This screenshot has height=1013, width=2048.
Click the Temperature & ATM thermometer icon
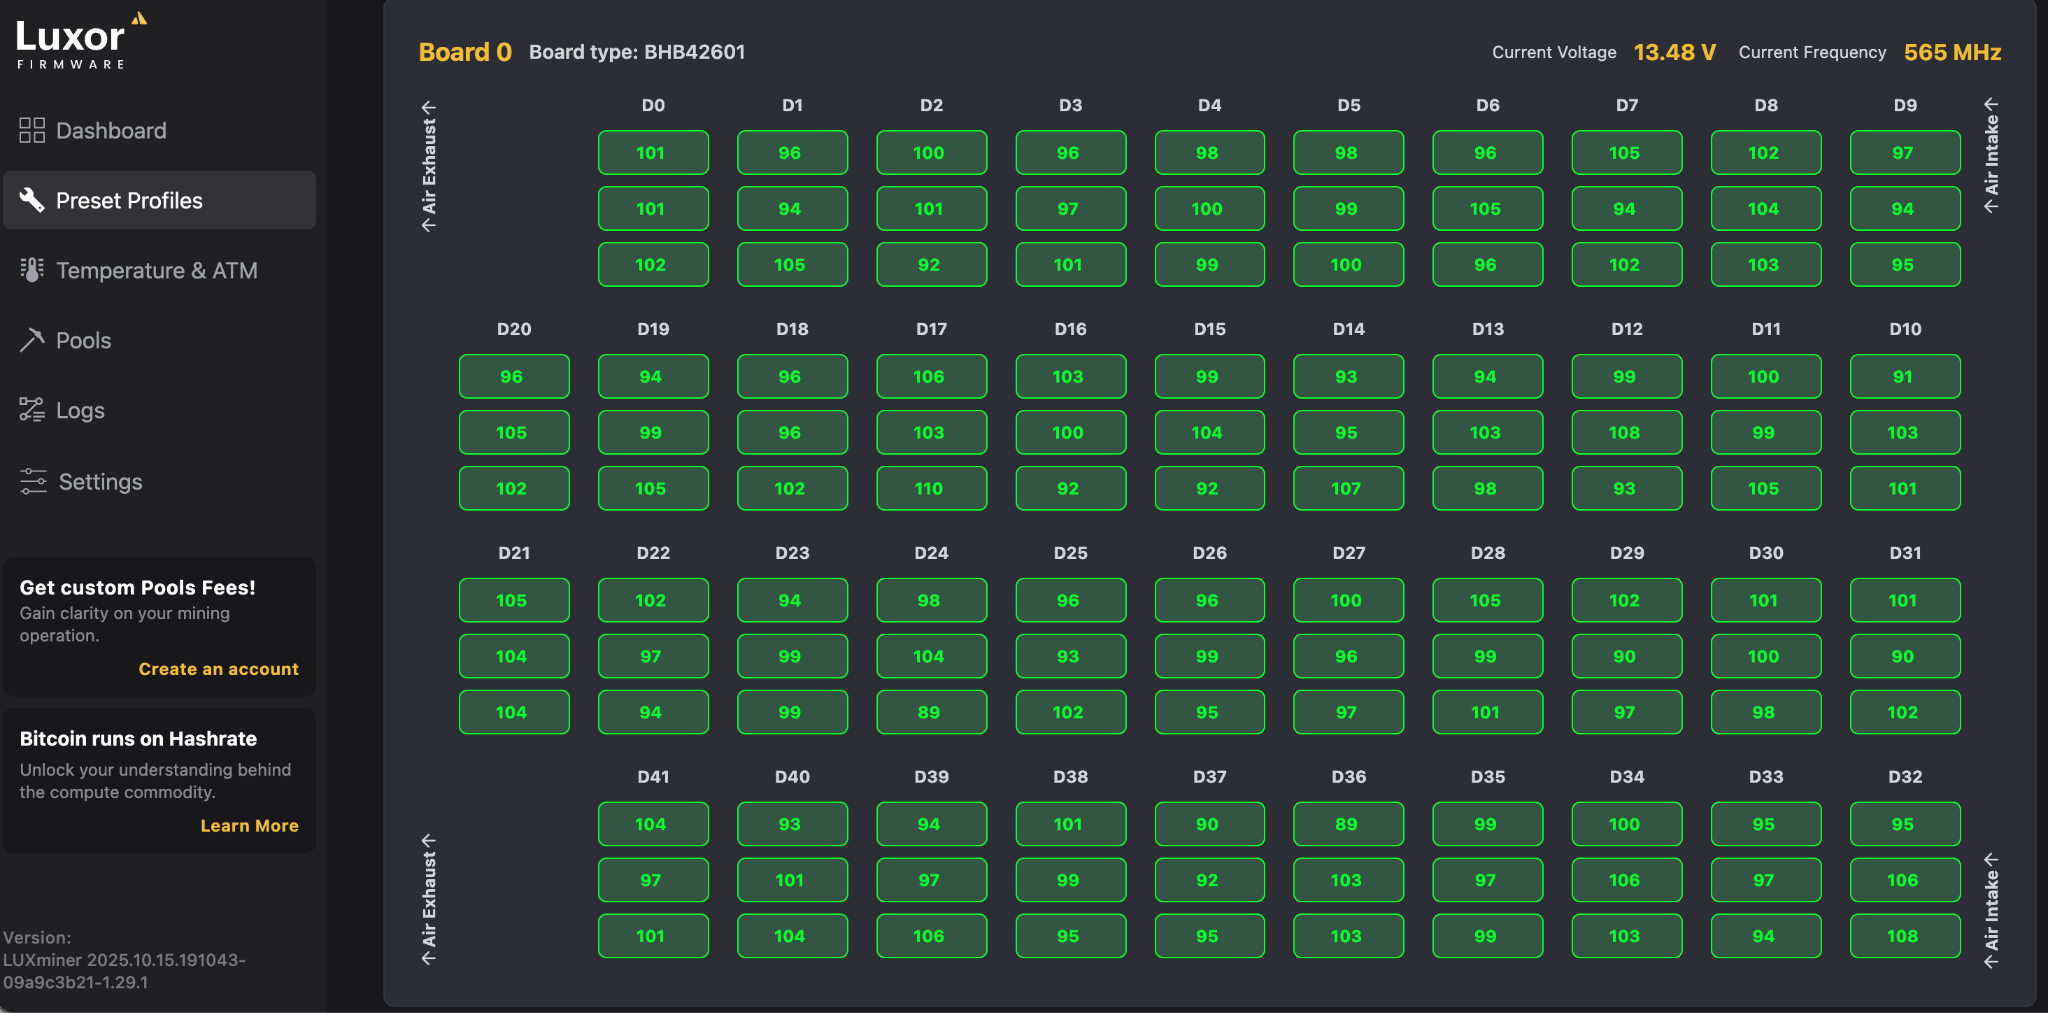point(32,270)
